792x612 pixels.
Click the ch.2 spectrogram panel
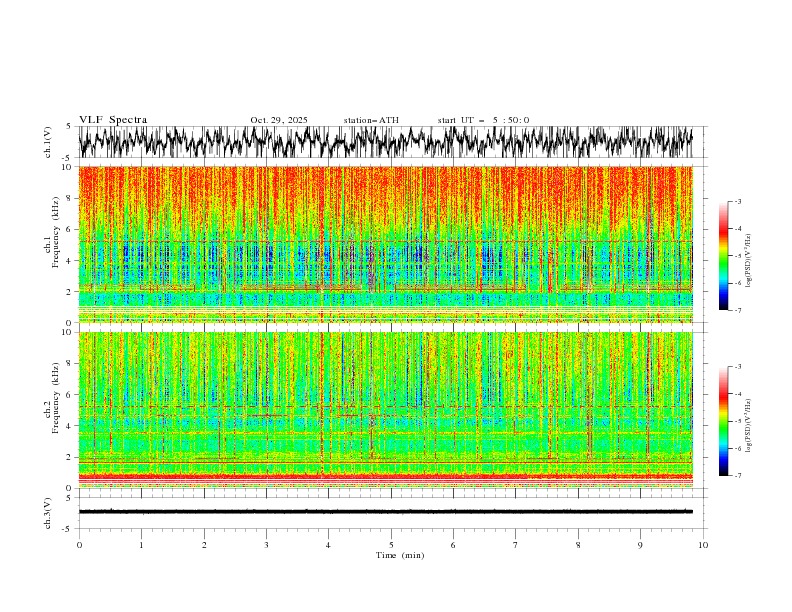pos(385,410)
